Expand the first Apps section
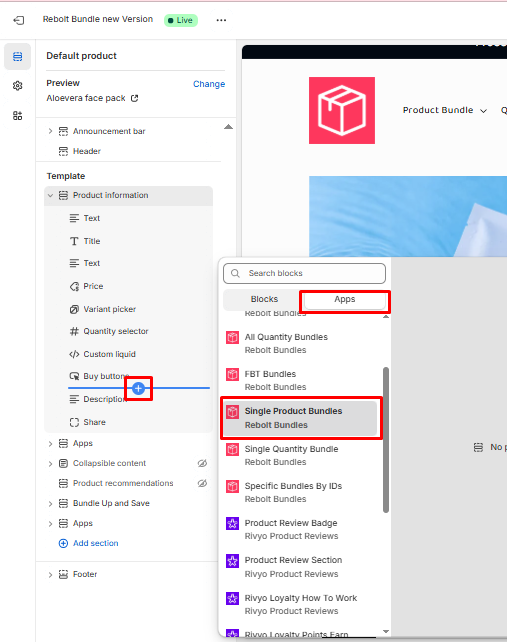Screen dimensions: 507x642 50,443
